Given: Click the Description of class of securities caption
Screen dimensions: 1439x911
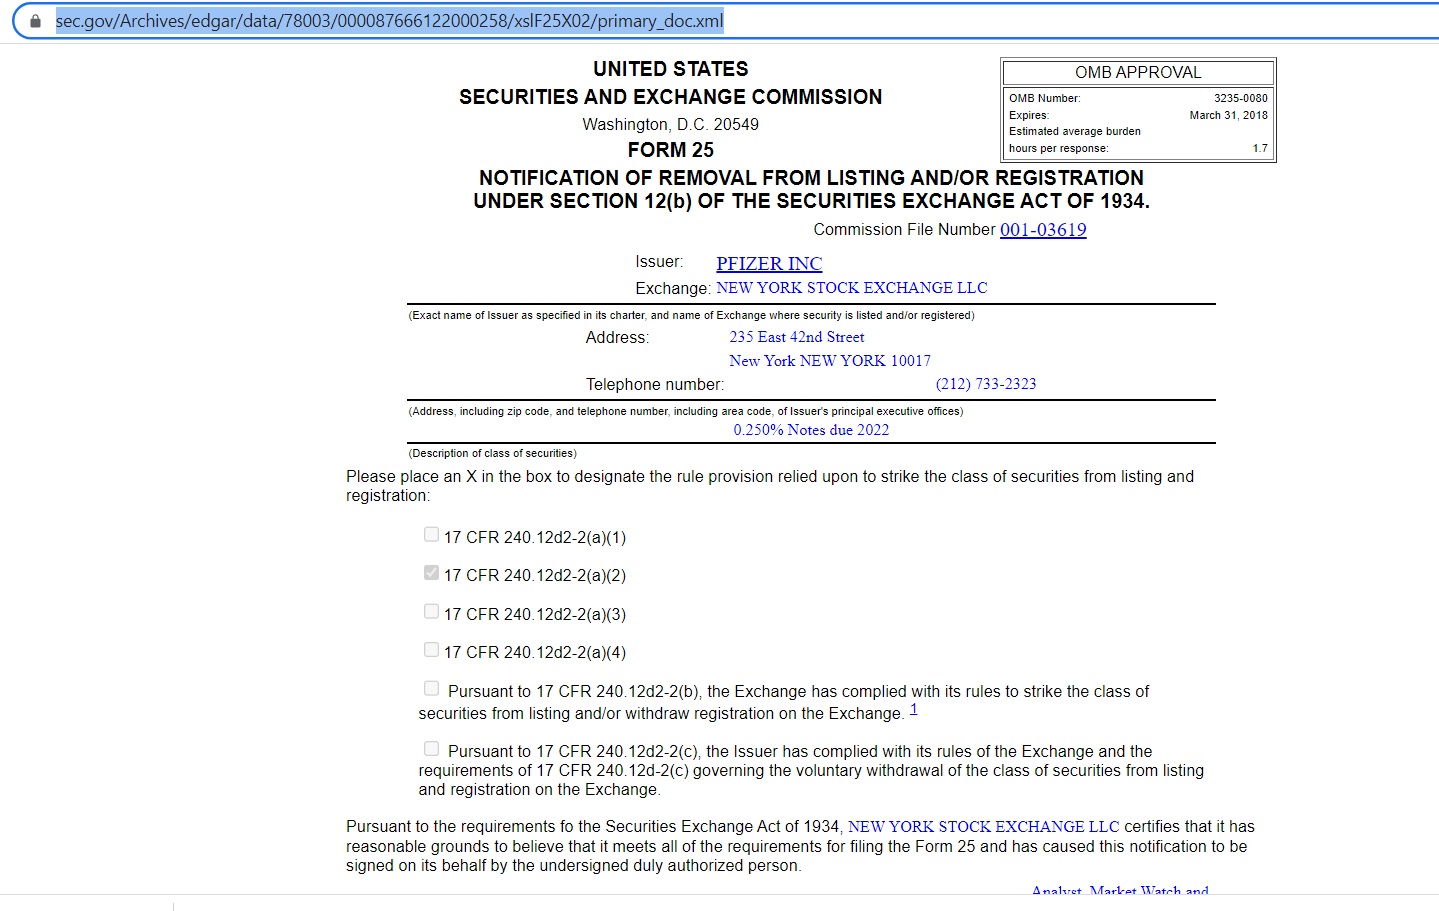Looking at the screenshot, I should pyautogui.click(x=493, y=453).
